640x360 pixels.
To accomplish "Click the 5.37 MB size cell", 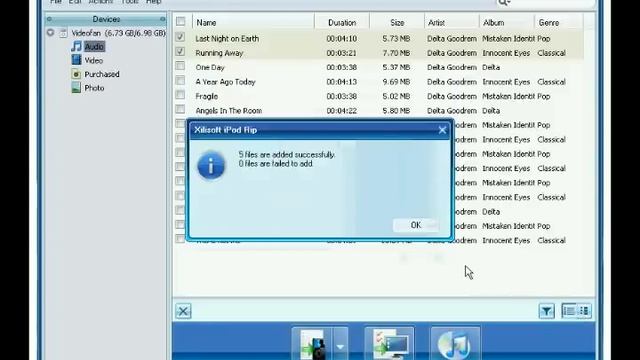I will pos(396,67).
